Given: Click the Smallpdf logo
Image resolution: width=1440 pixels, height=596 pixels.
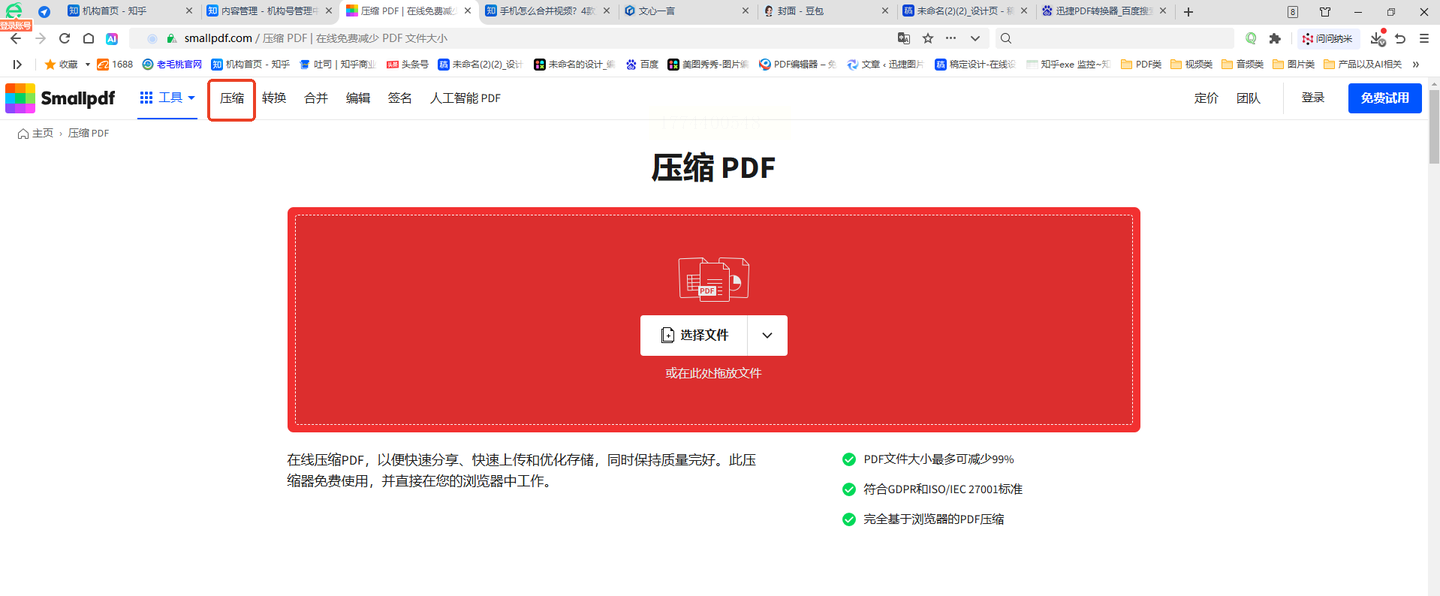Looking at the screenshot, I should click(60, 98).
